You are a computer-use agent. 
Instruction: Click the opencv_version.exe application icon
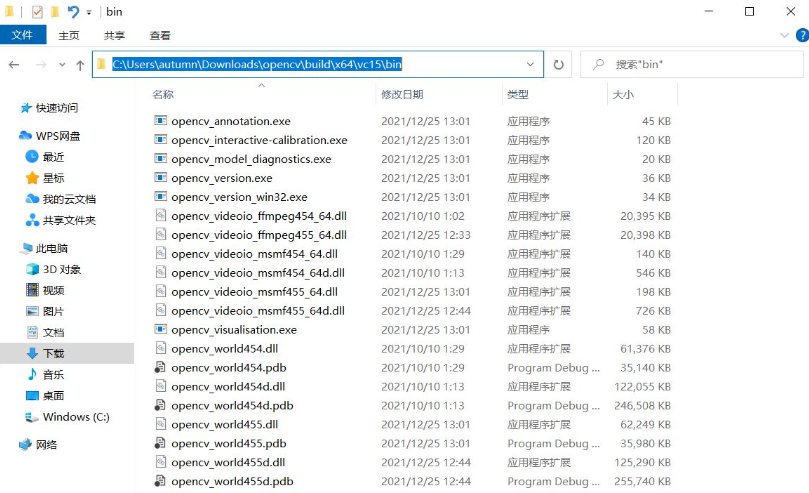tap(160, 178)
